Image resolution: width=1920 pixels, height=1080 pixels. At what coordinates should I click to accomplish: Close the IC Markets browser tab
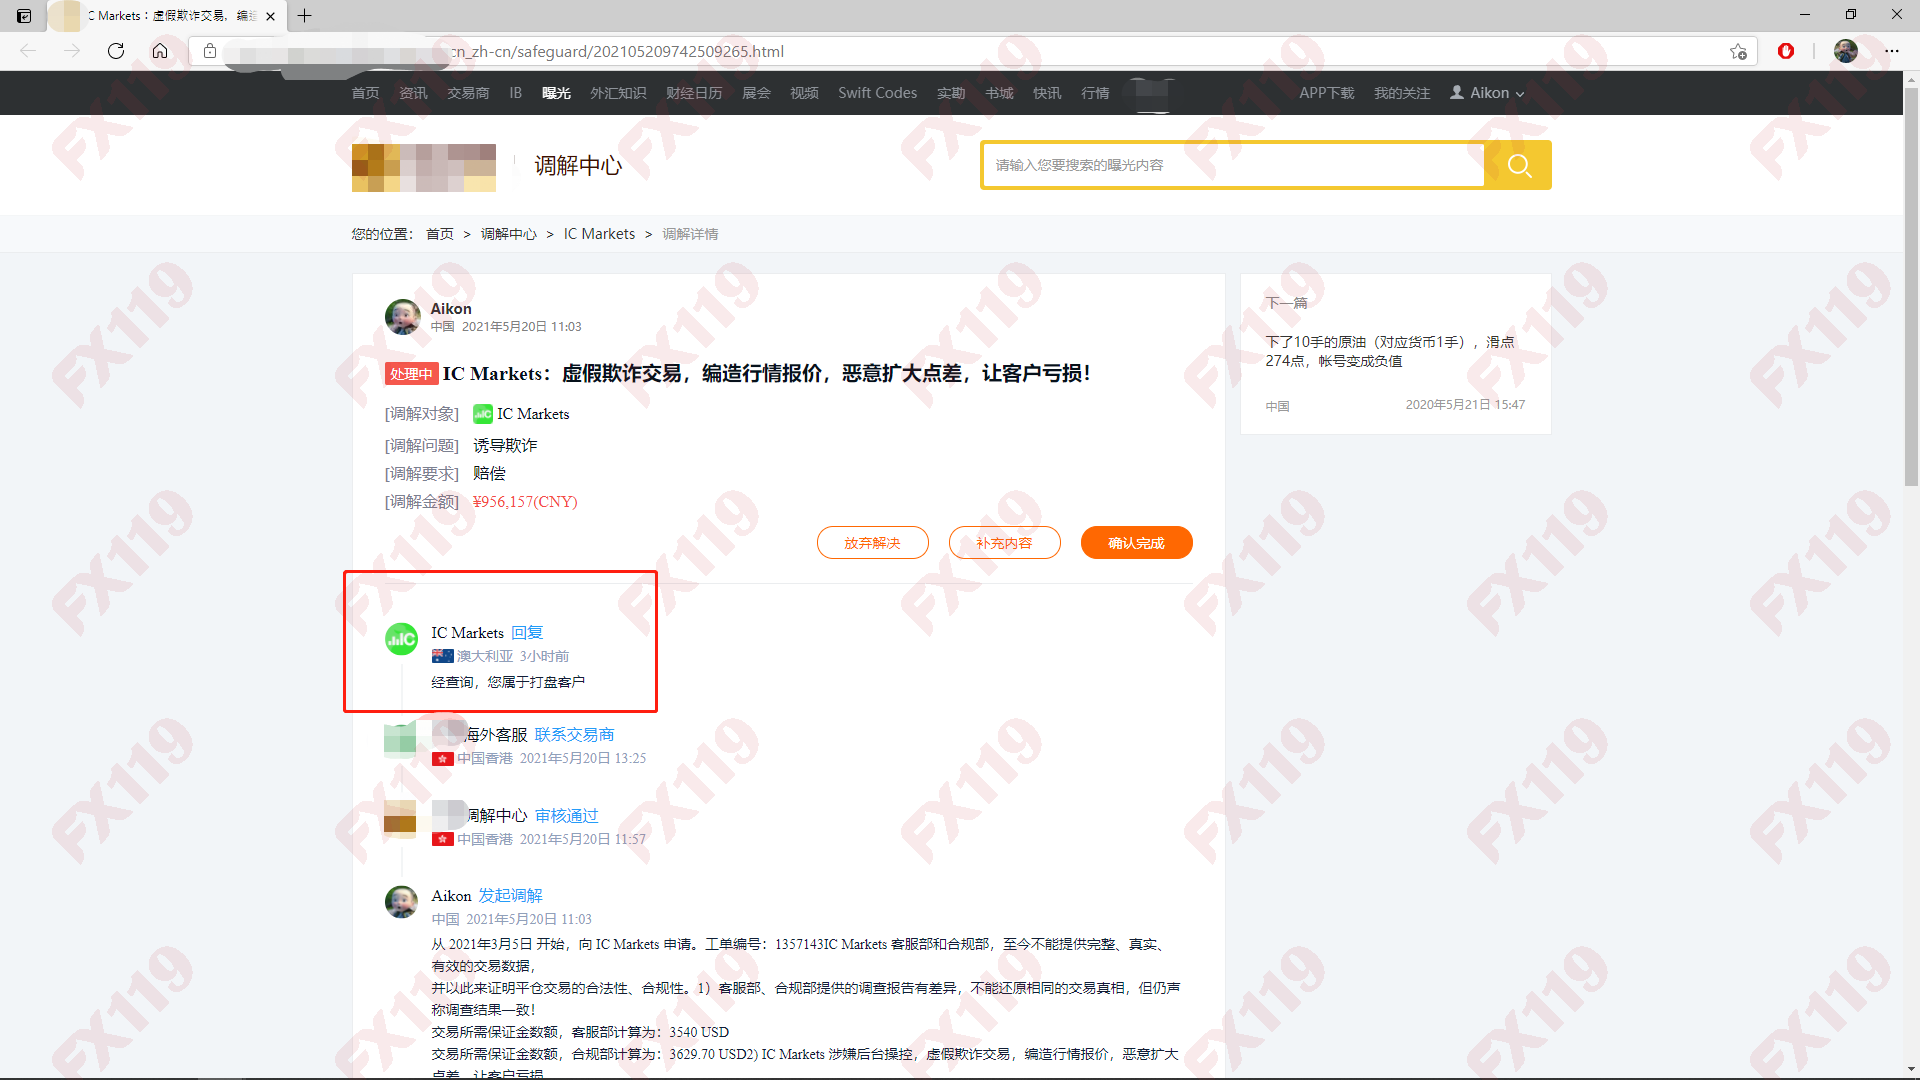coord(270,16)
